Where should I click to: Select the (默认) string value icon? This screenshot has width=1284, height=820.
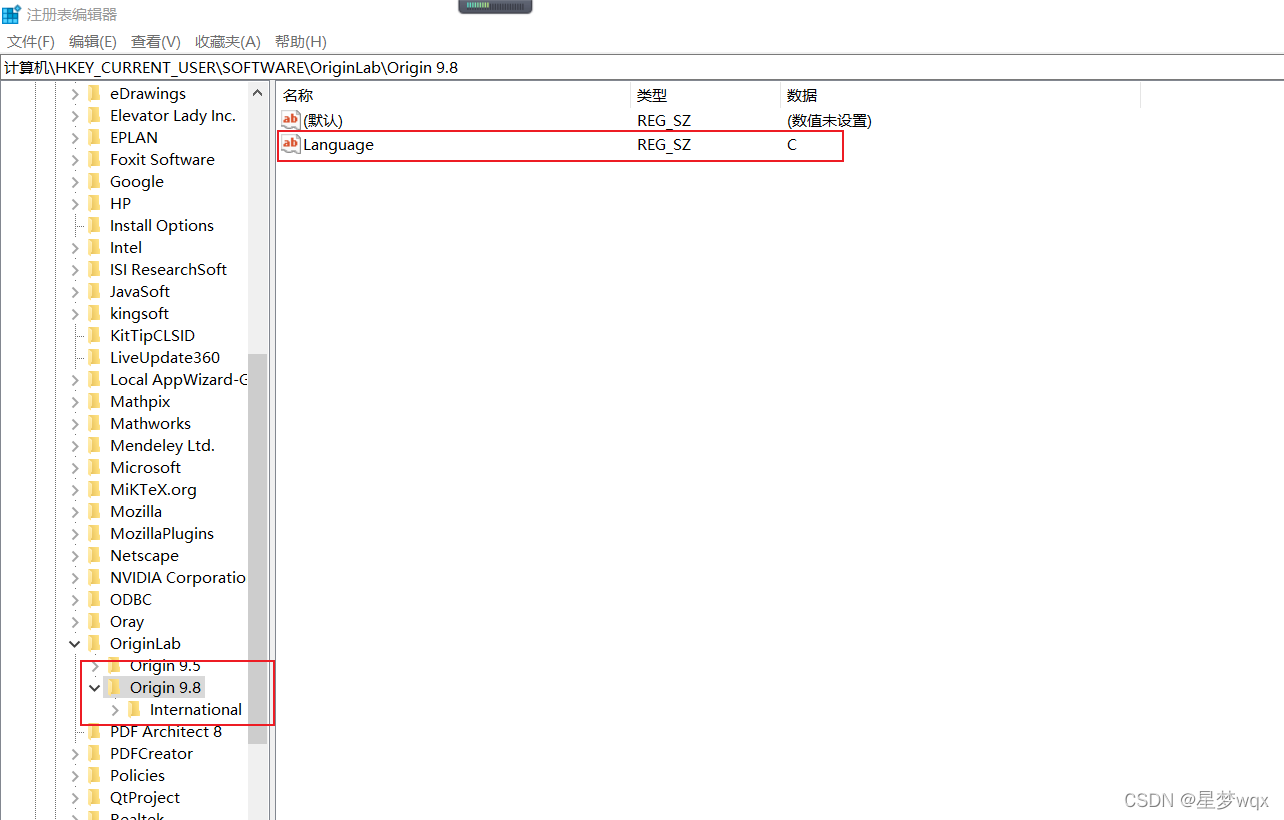[291, 121]
